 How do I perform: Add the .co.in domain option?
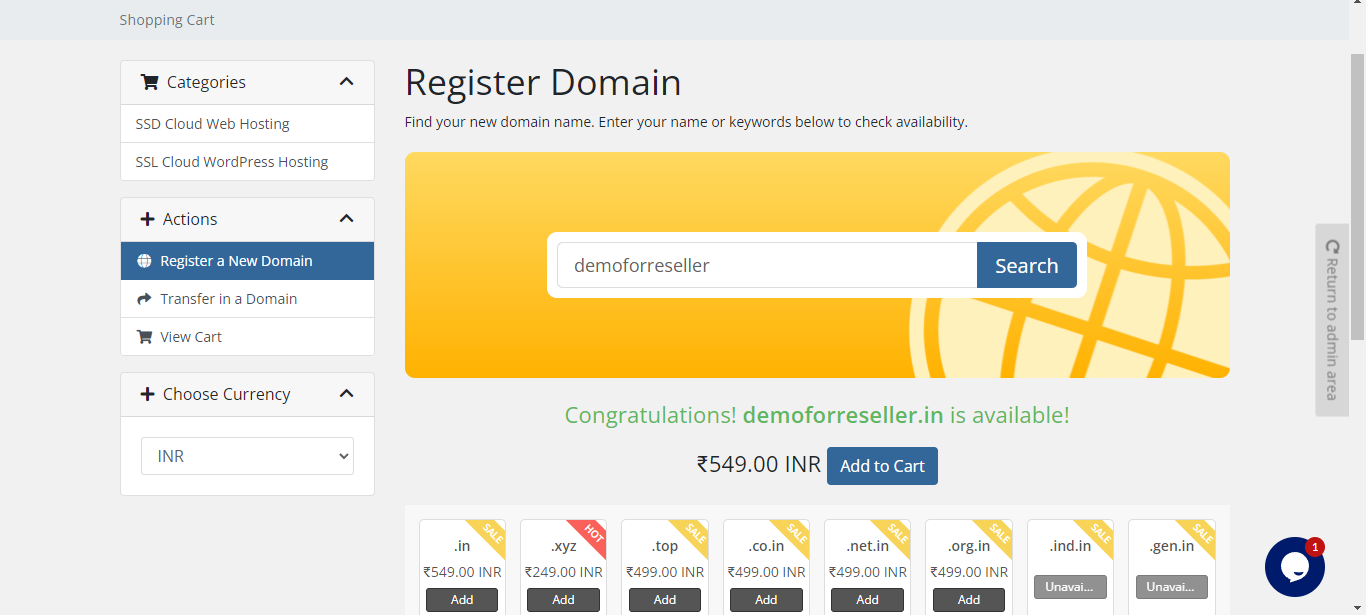tap(766, 600)
